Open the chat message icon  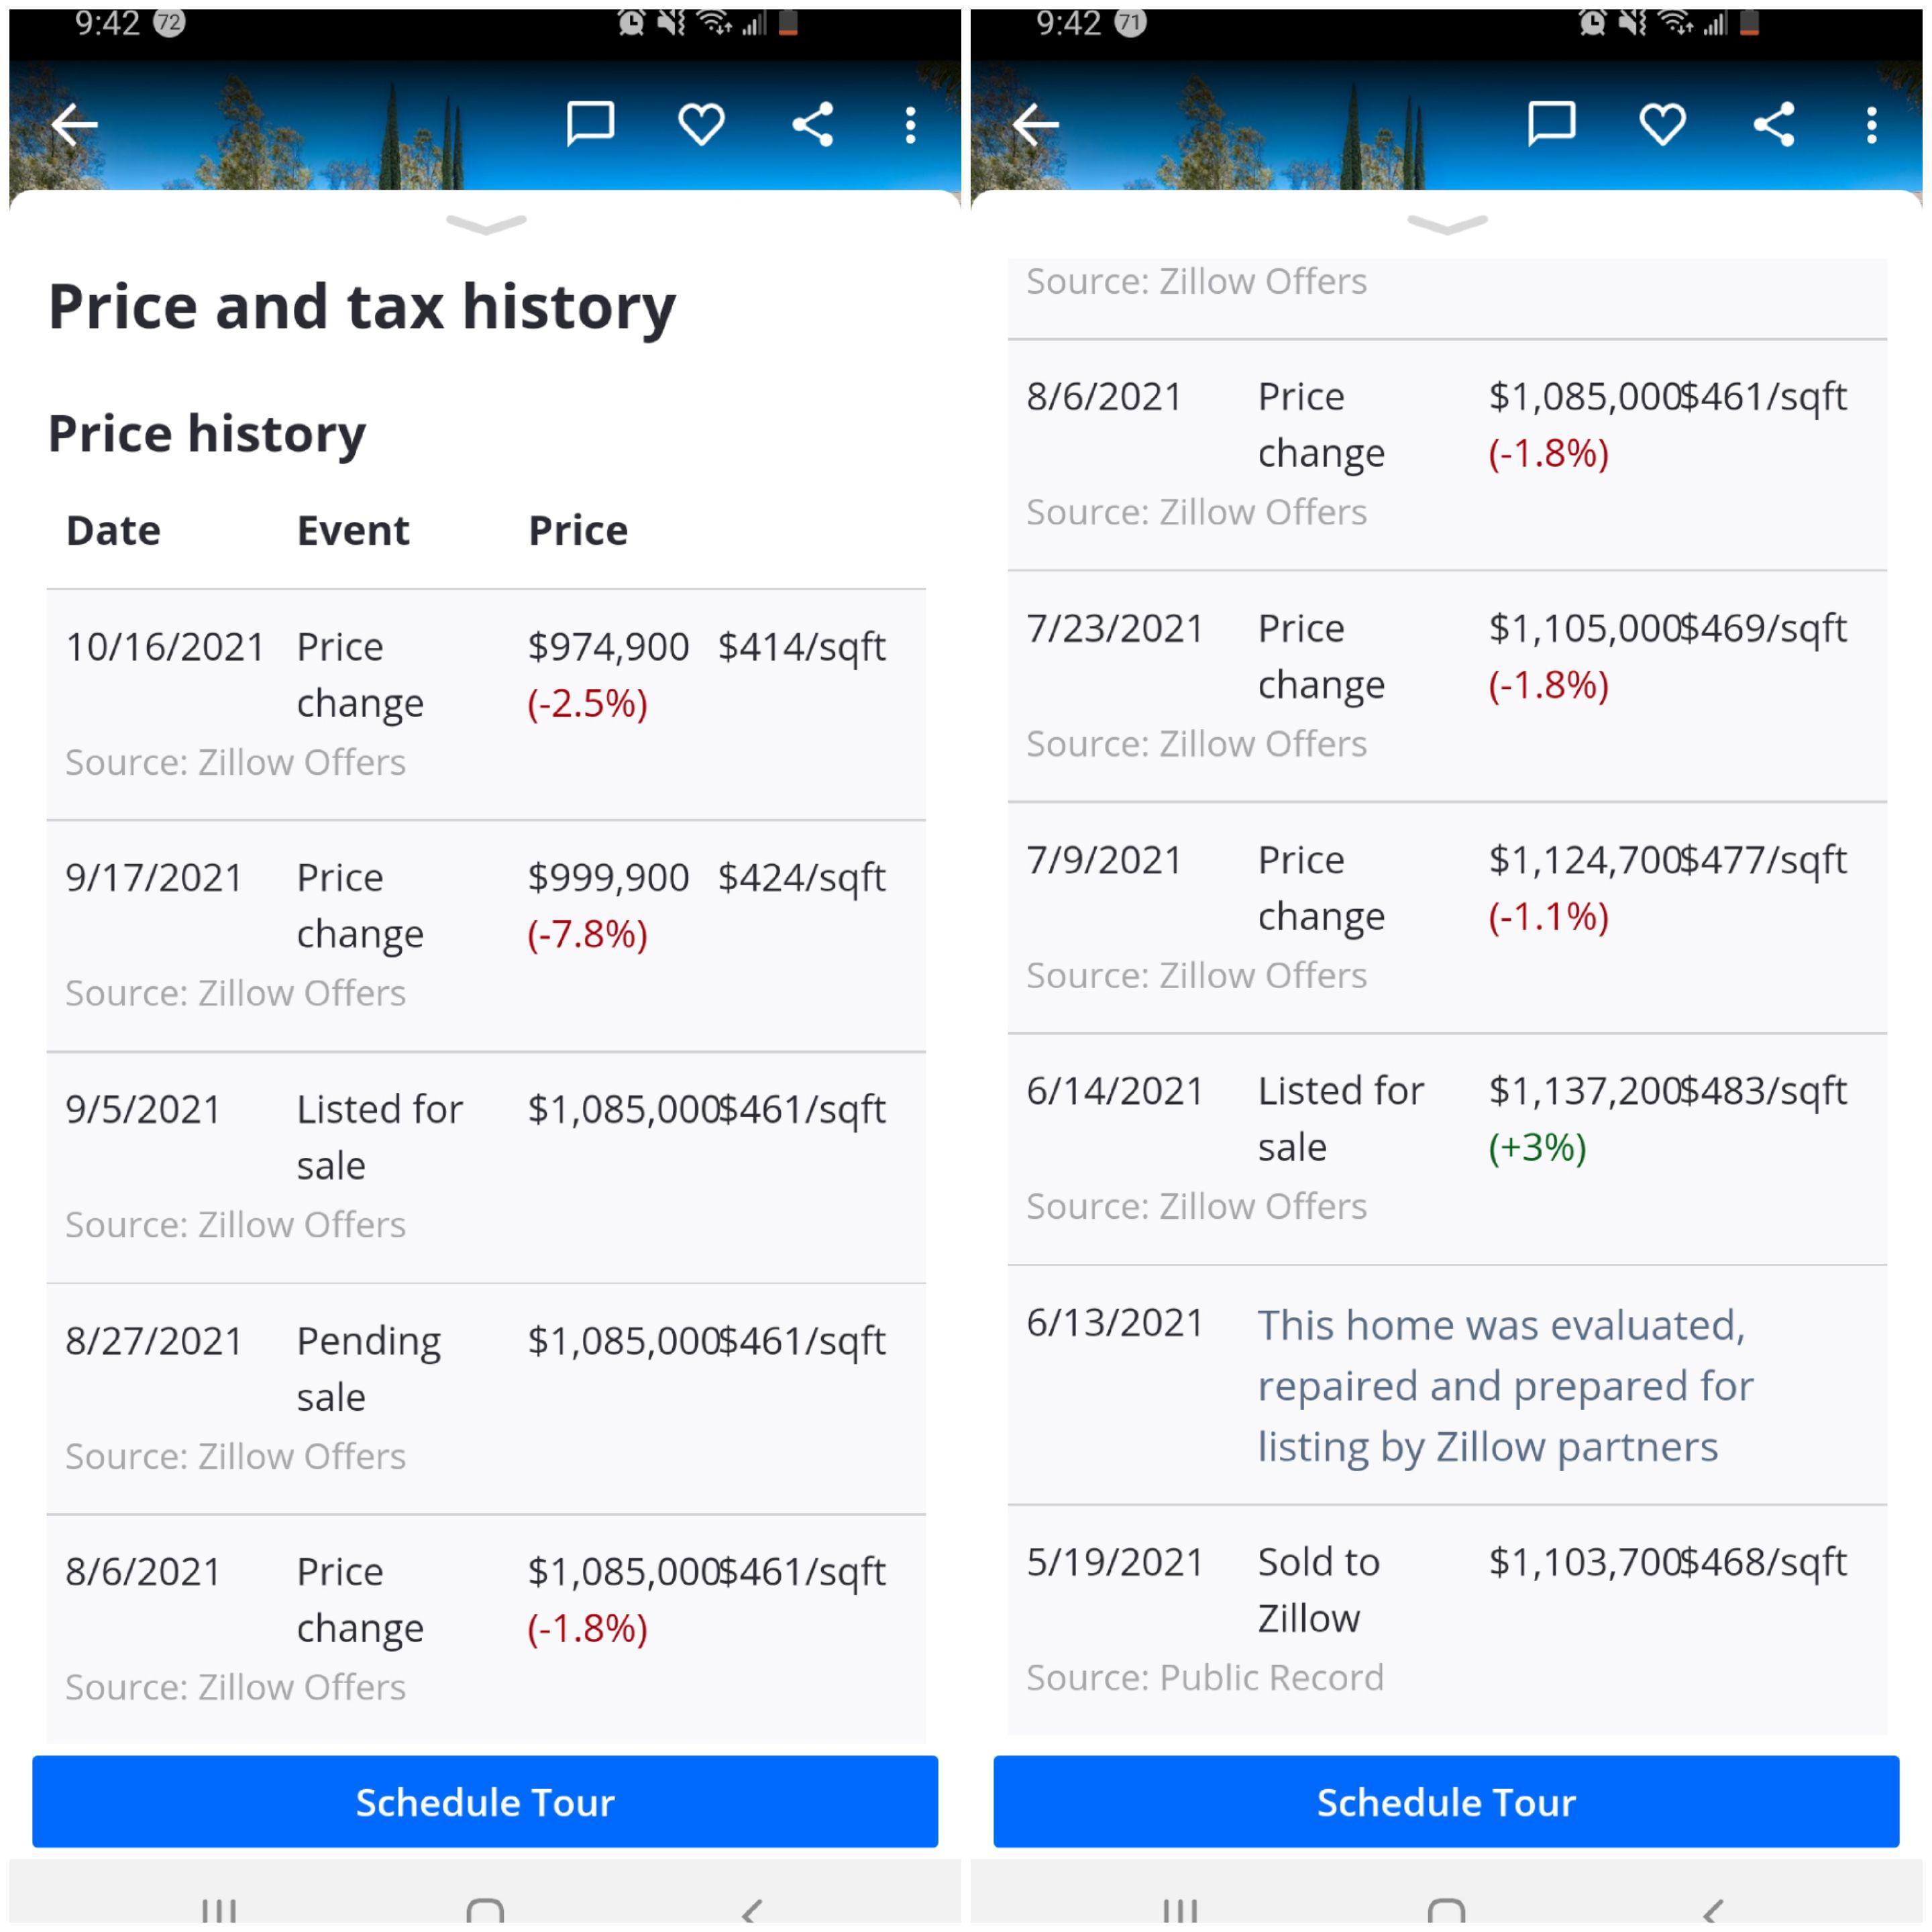click(x=591, y=123)
